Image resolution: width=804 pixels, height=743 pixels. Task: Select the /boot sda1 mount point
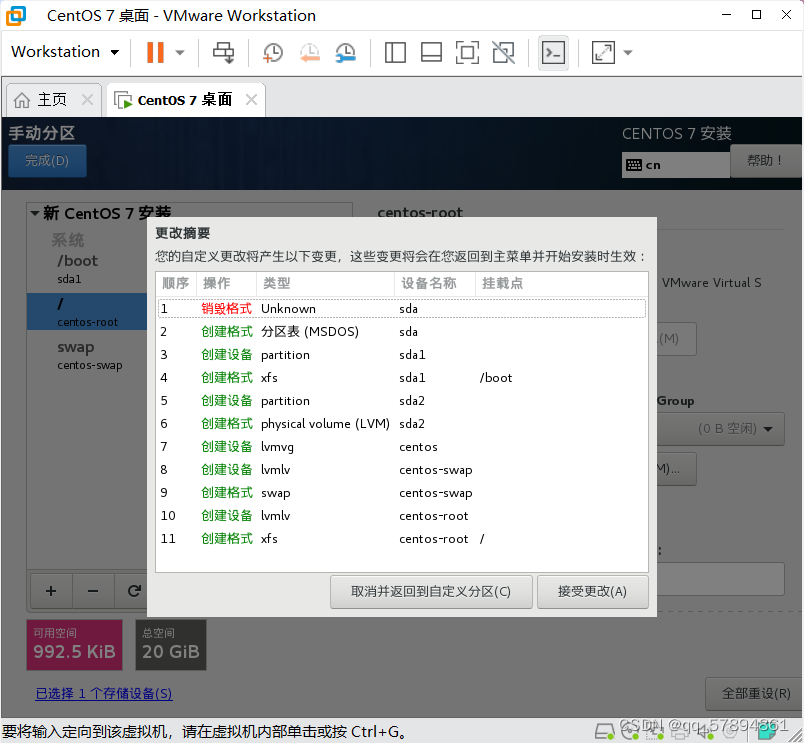(86, 269)
